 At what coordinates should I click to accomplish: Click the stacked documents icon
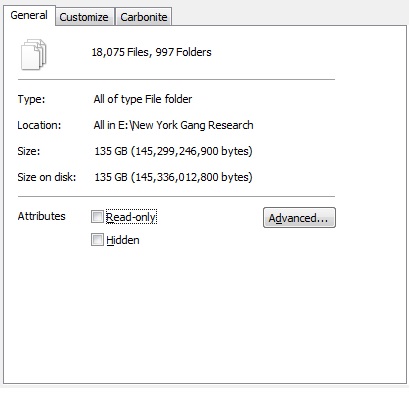34,54
